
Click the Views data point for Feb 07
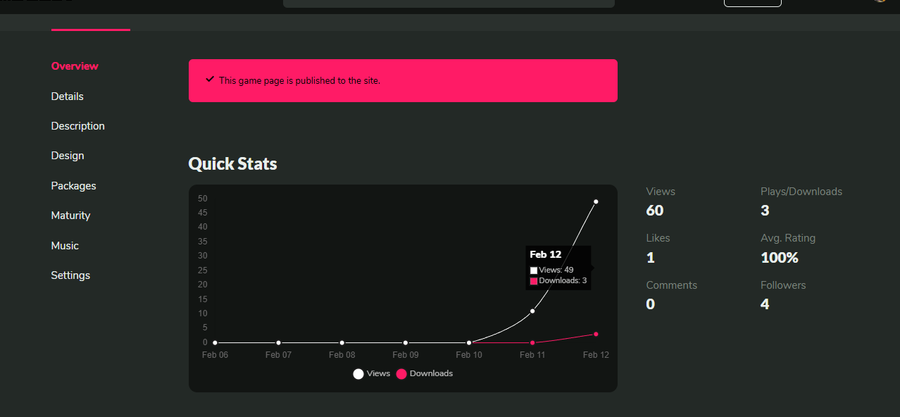tap(278, 342)
